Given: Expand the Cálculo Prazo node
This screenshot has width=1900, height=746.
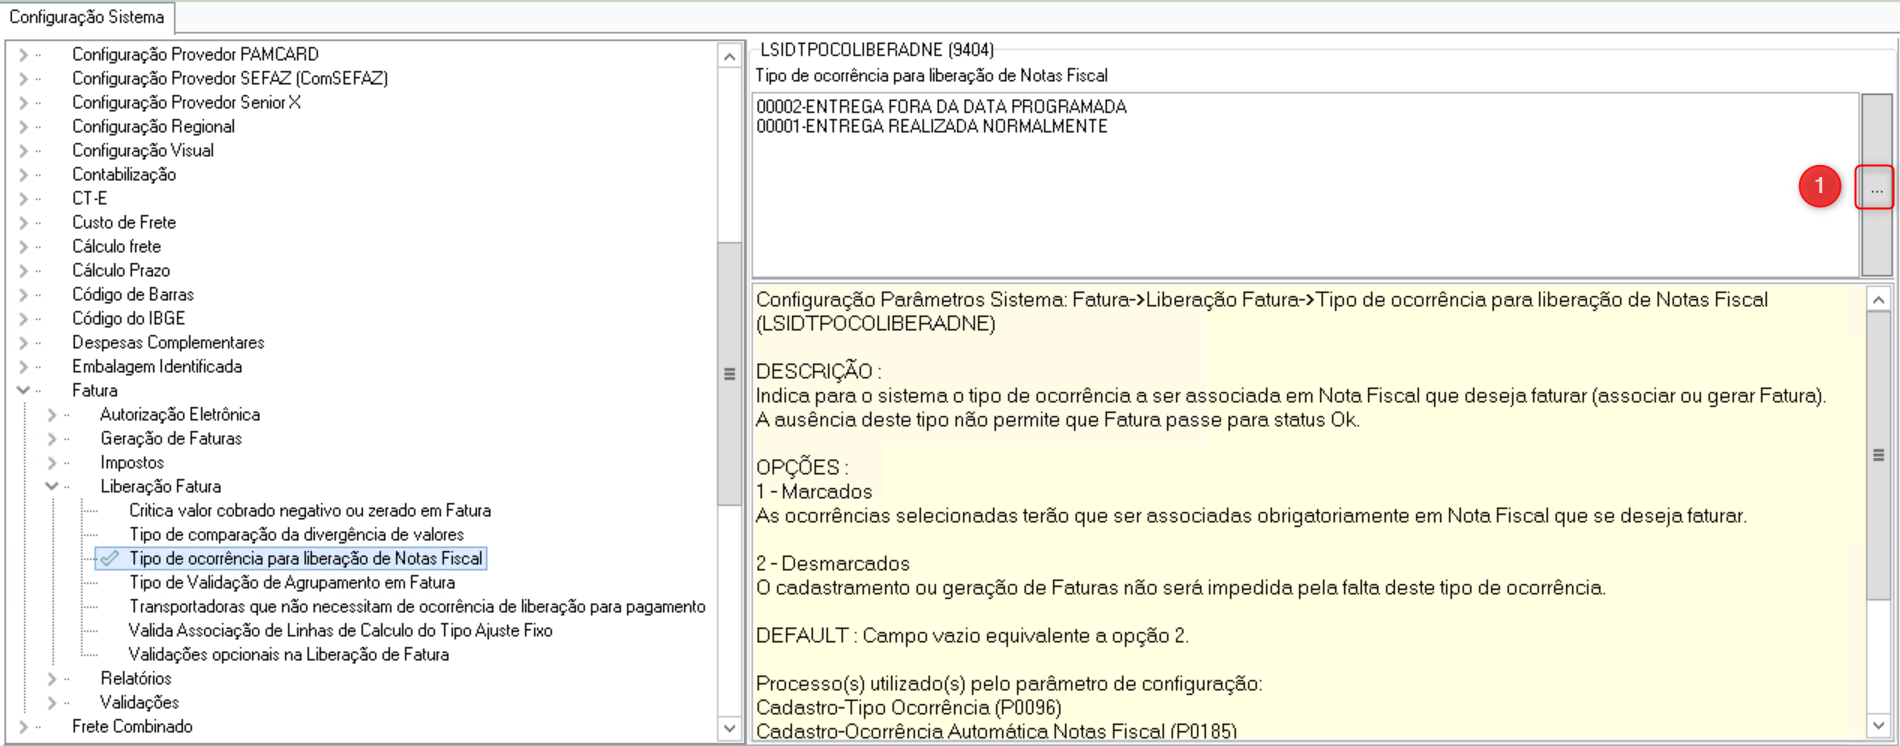Looking at the screenshot, I should [x=23, y=270].
